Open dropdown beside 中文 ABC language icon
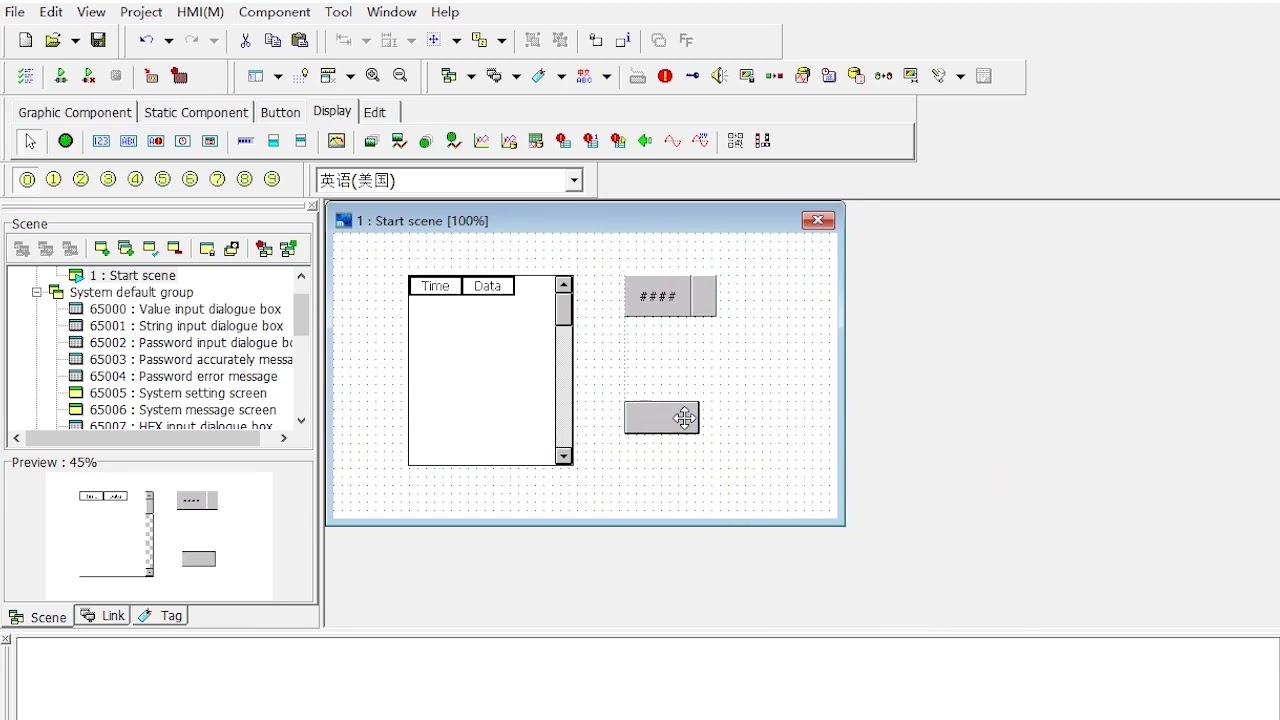The image size is (1280, 720). [606, 76]
